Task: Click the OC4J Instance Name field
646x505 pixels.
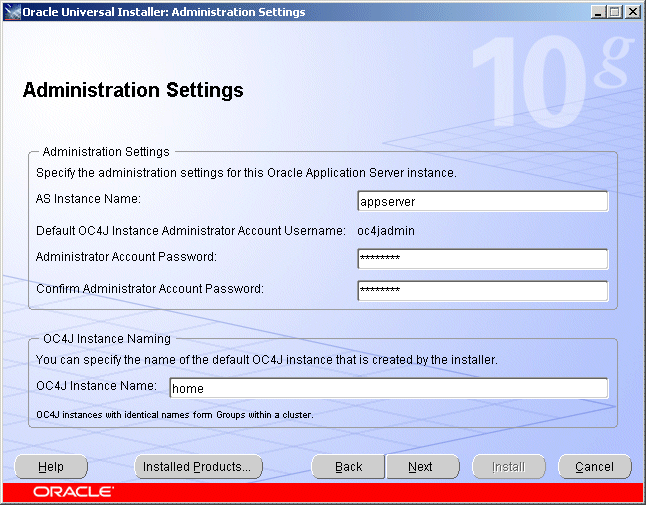Action: (x=389, y=388)
